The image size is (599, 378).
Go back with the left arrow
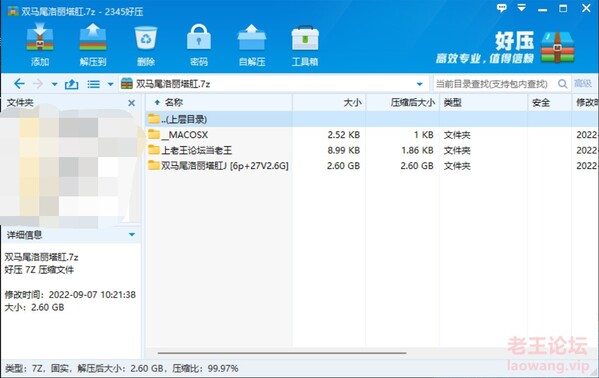pyautogui.click(x=19, y=84)
